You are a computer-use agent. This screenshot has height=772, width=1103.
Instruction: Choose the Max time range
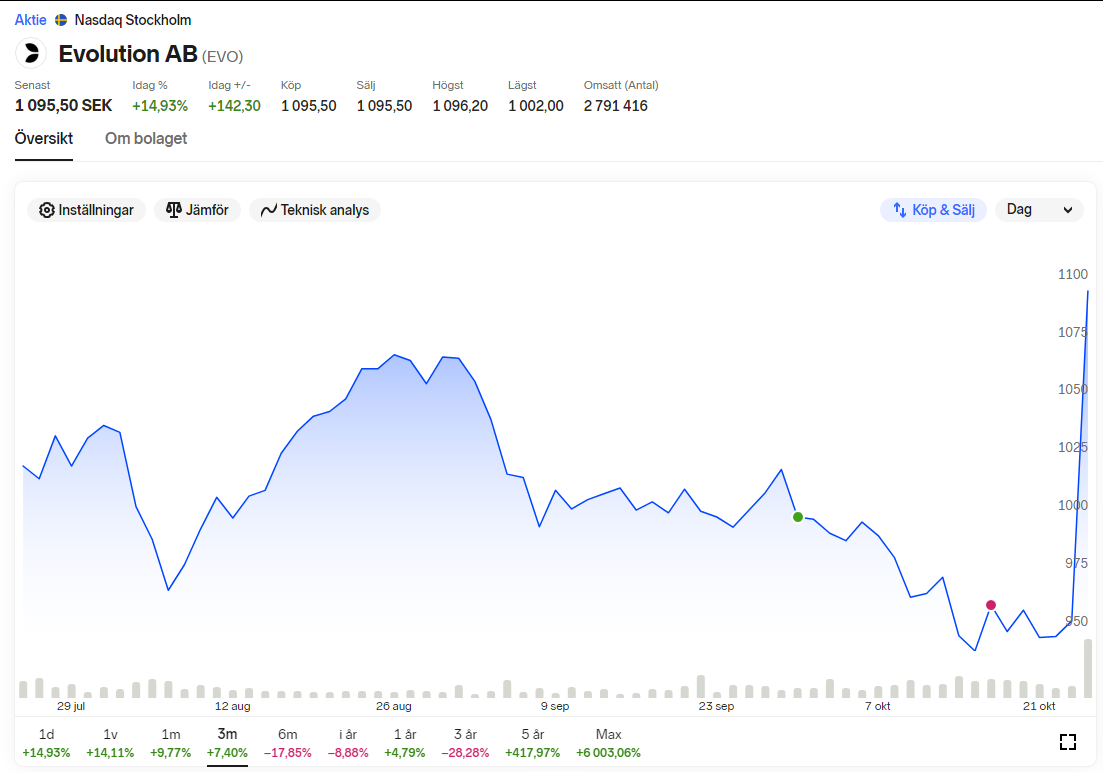pyautogui.click(x=608, y=743)
